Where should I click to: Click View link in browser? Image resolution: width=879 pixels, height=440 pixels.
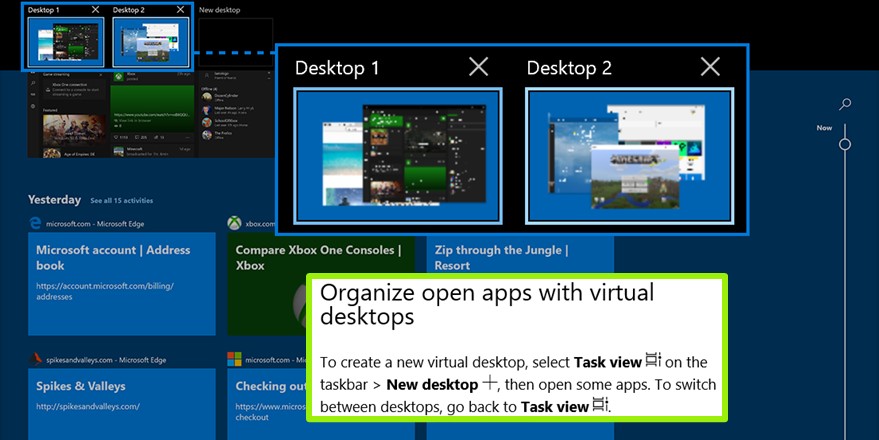[133, 121]
